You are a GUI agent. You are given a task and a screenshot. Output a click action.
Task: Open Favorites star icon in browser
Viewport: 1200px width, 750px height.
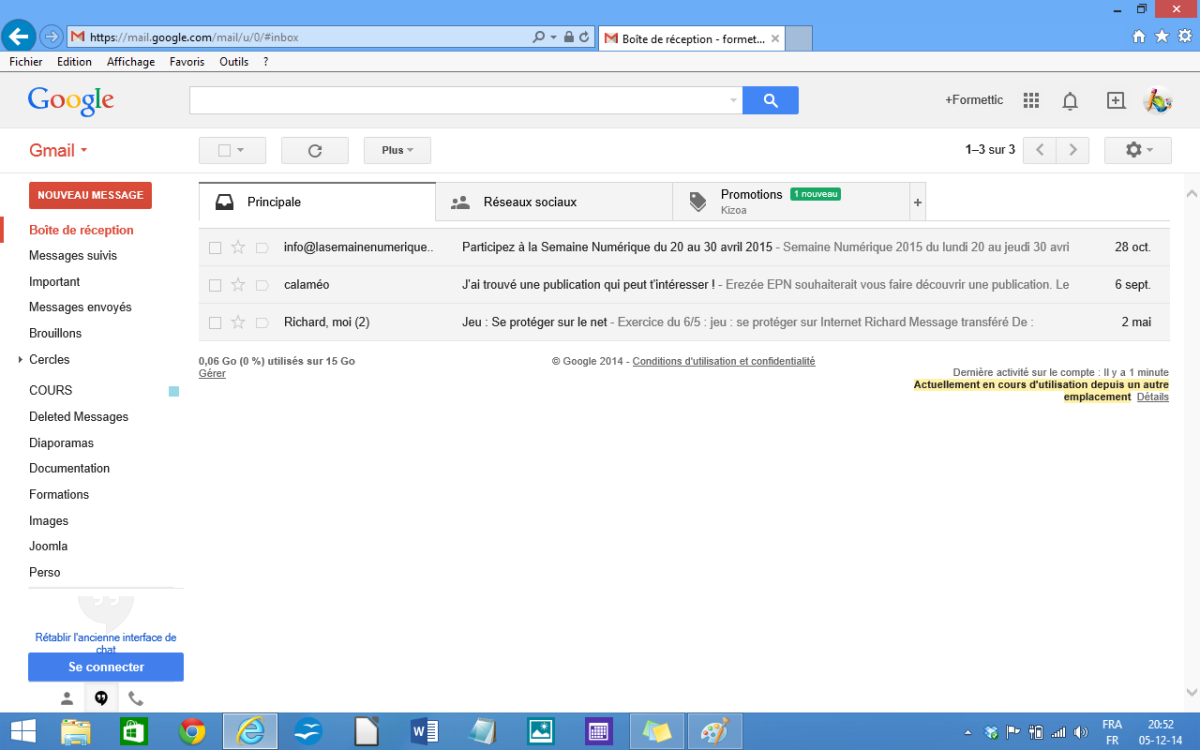click(1161, 36)
